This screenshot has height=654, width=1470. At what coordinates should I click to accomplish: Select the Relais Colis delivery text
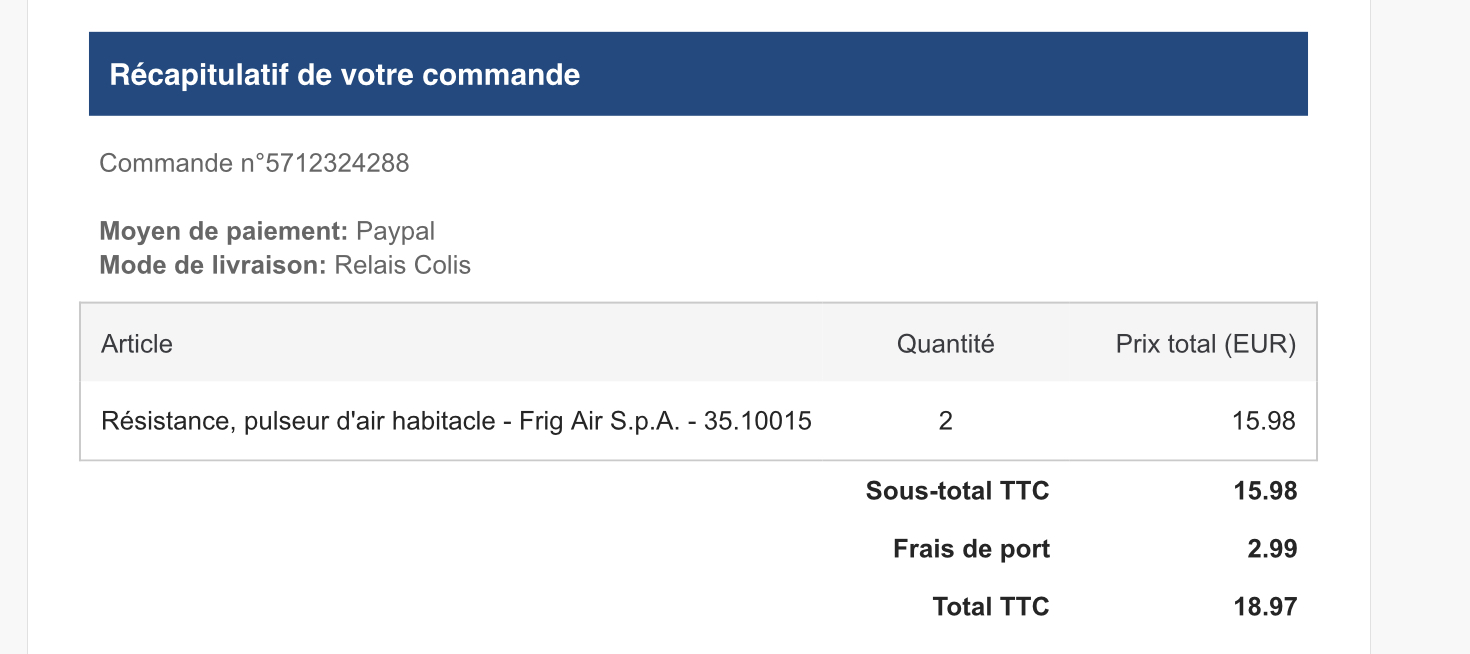[402, 265]
